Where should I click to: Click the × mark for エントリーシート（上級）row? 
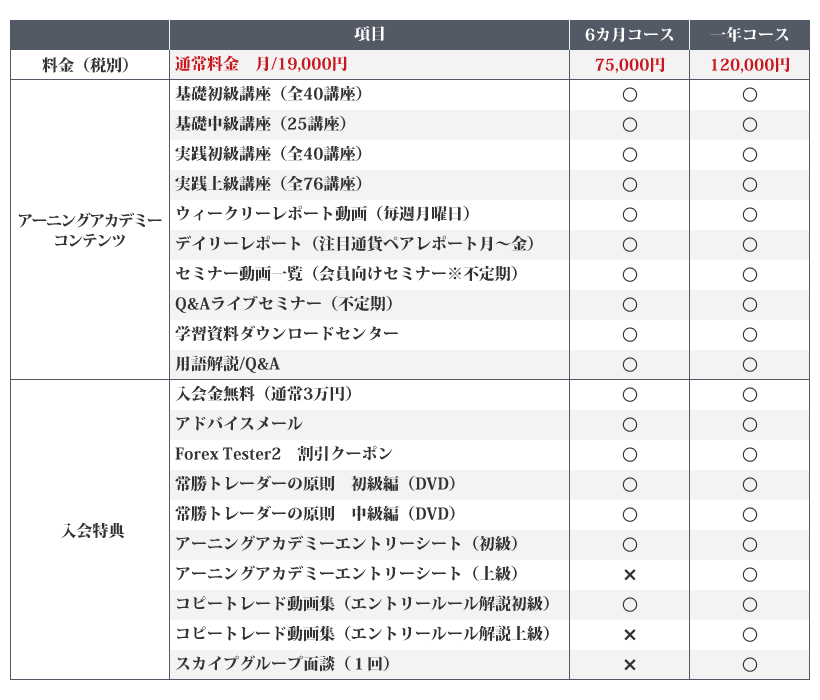point(629,575)
